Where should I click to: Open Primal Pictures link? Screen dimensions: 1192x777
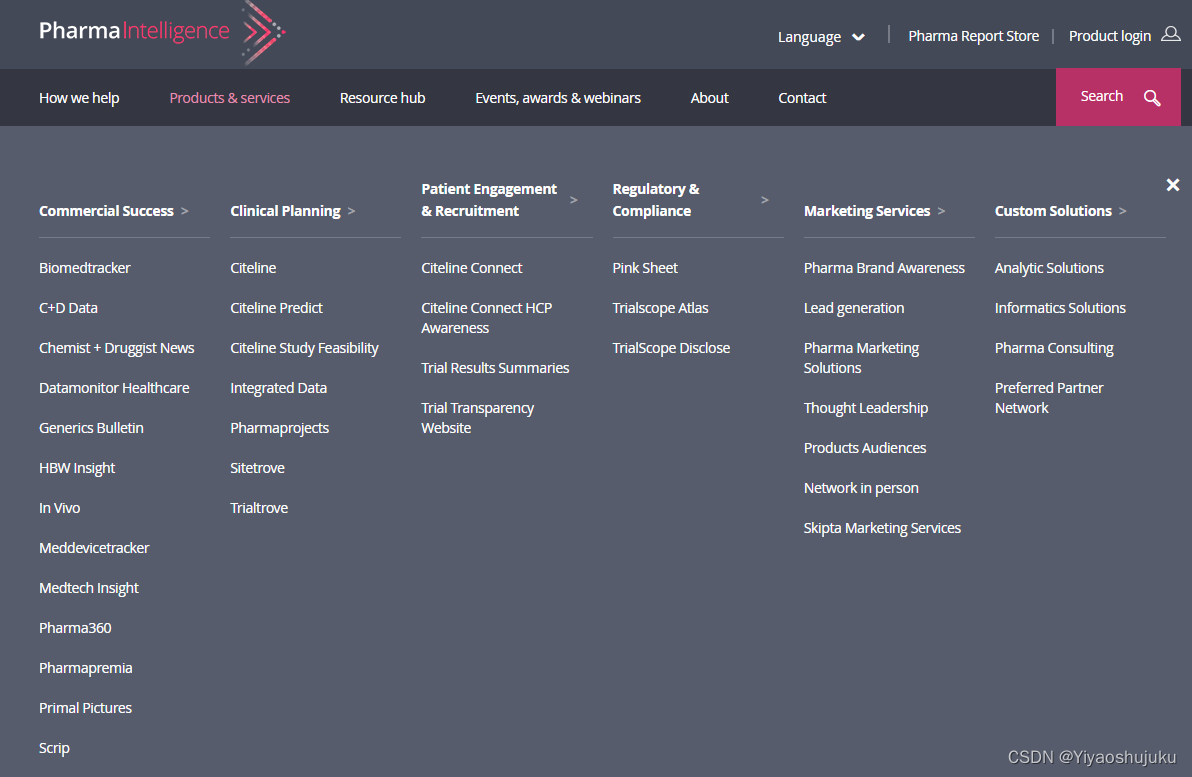pos(85,708)
